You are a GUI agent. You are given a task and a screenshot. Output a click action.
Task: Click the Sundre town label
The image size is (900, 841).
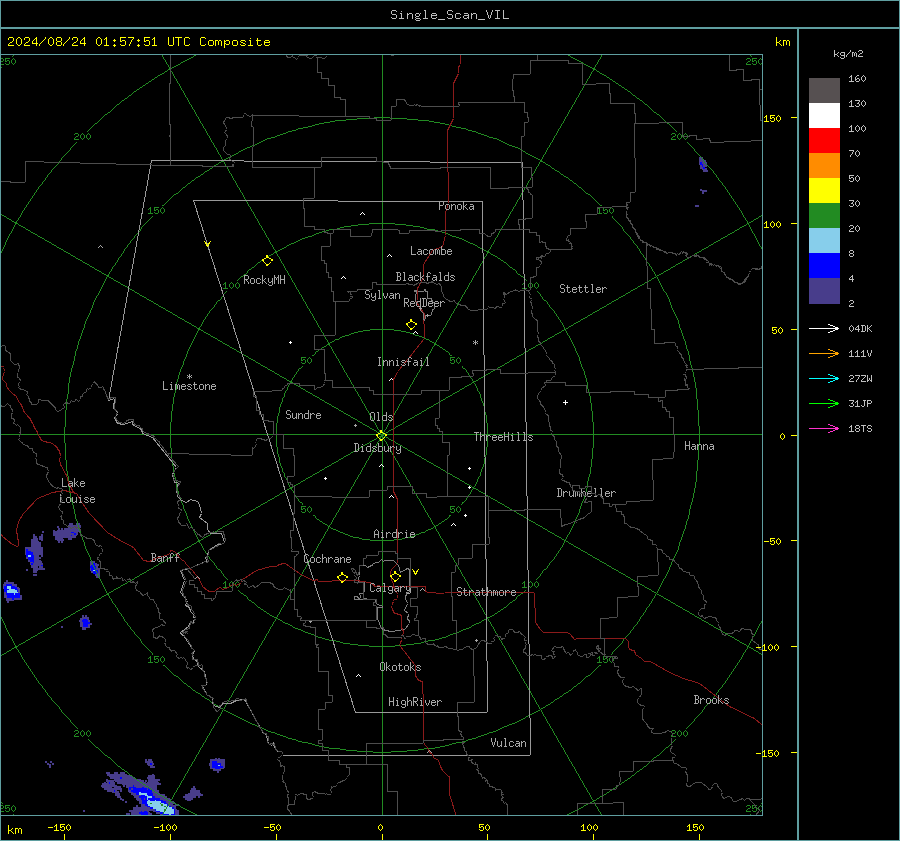(x=303, y=414)
